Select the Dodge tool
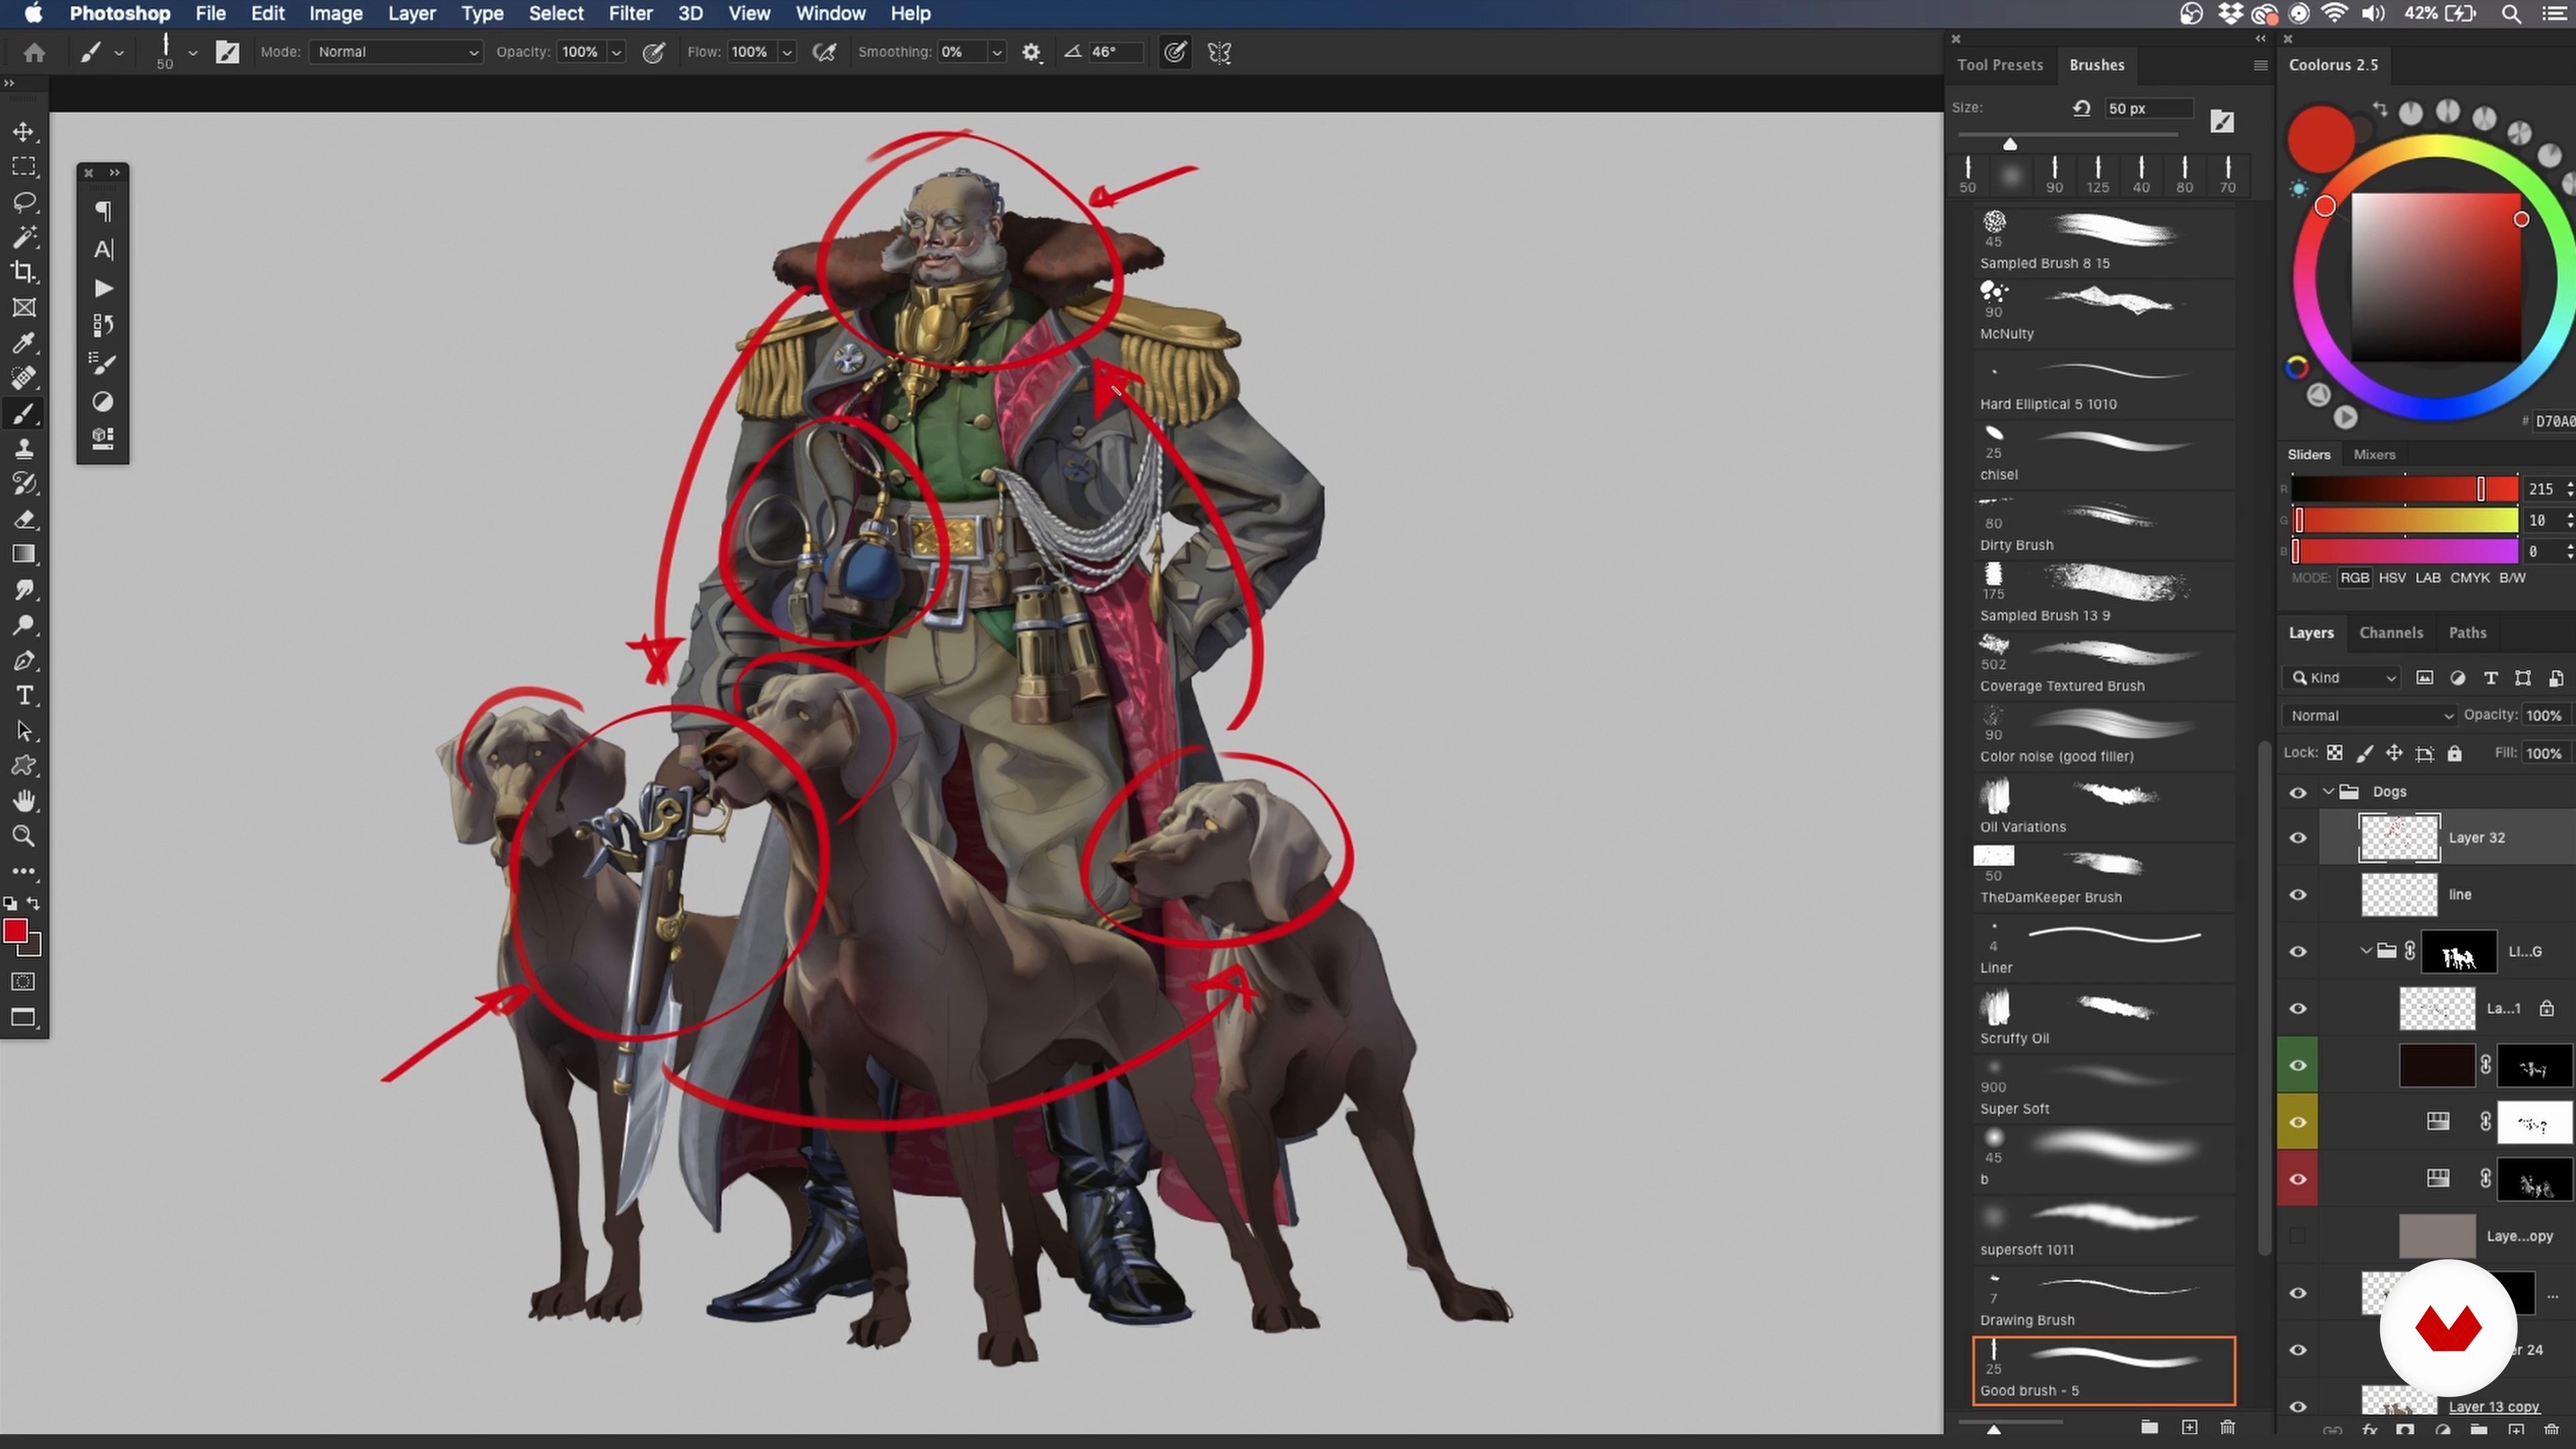The image size is (2576, 1449). 24,625
